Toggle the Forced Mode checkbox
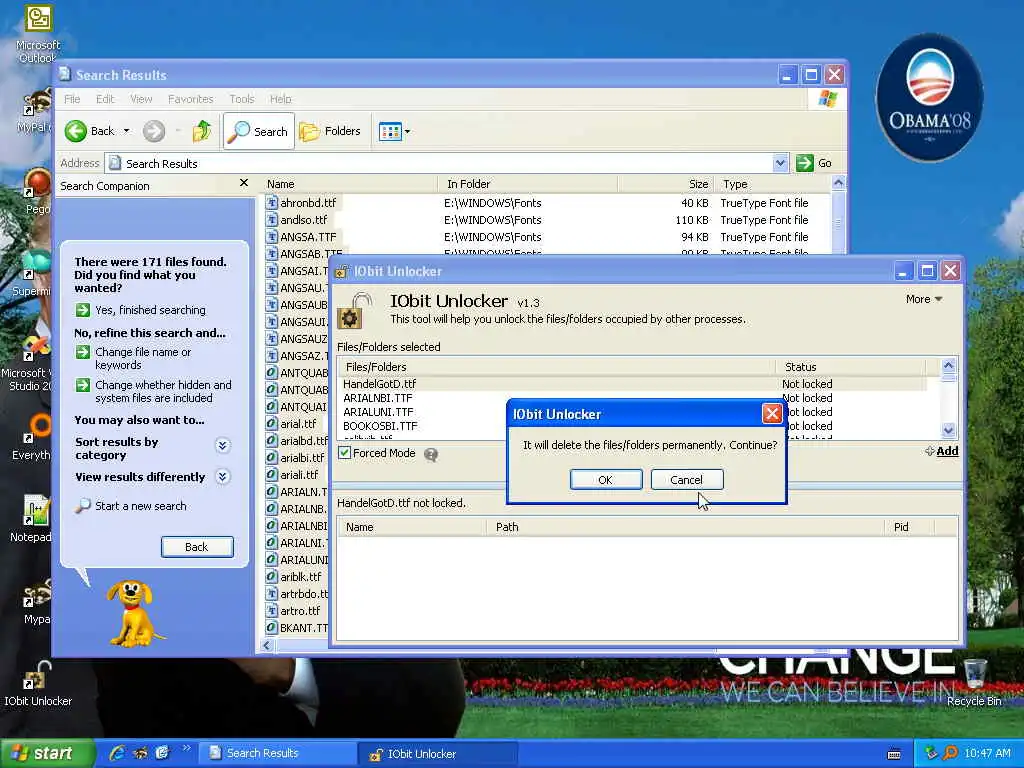This screenshot has width=1024, height=768. 345,453
